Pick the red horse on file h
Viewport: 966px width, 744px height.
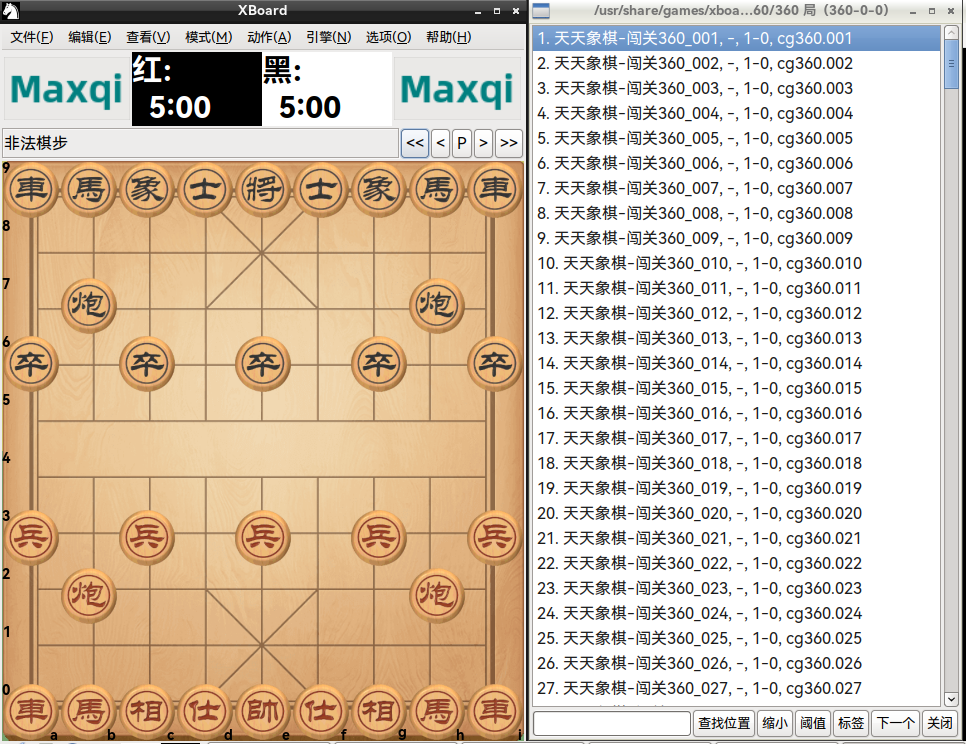(x=437, y=711)
